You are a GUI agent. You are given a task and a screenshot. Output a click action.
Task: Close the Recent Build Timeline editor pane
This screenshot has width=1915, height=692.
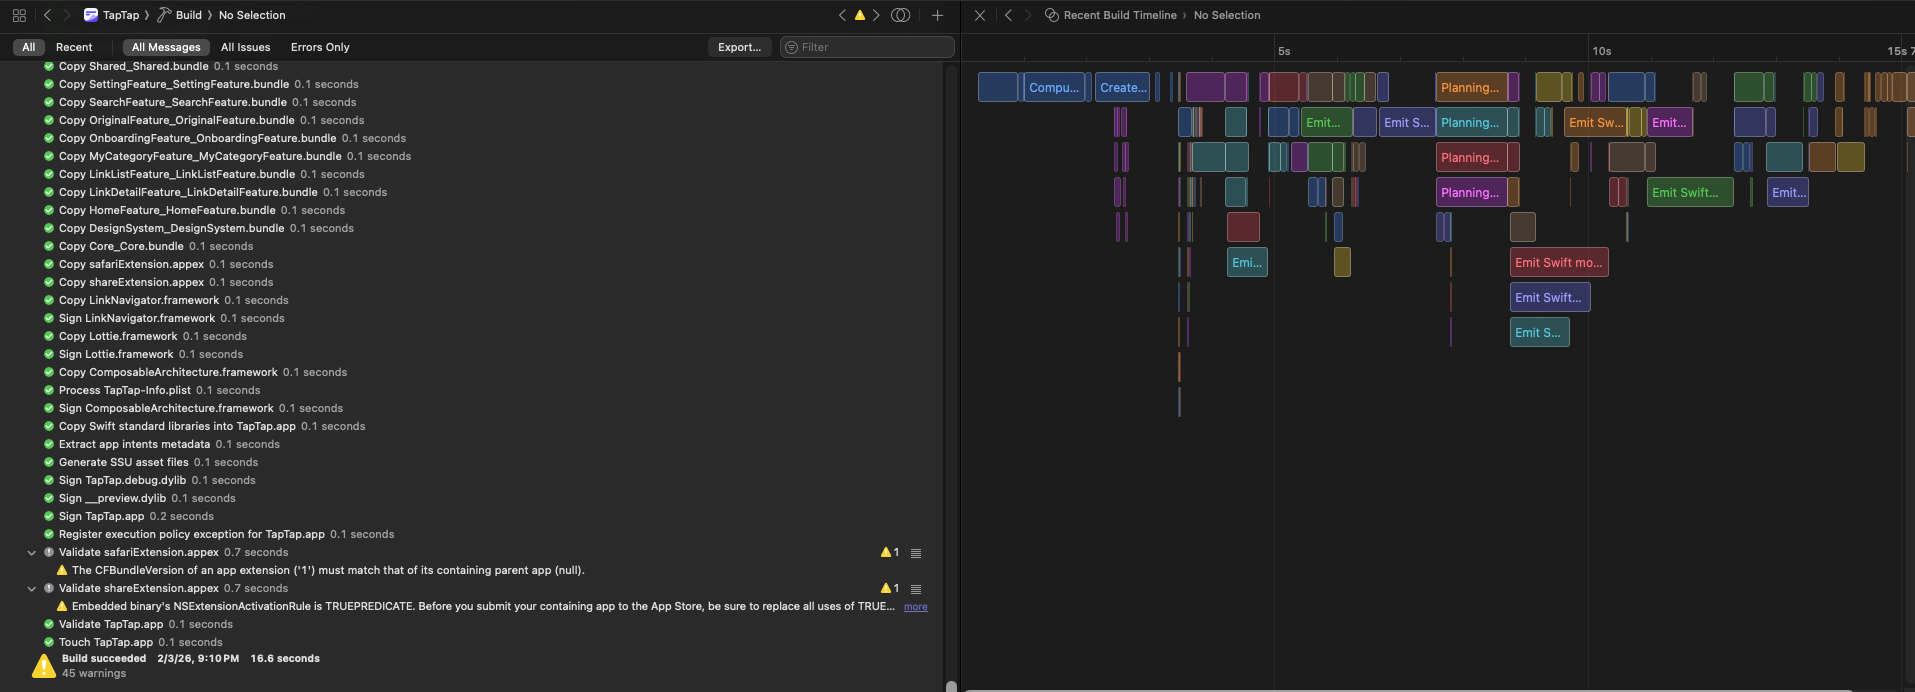coord(980,15)
